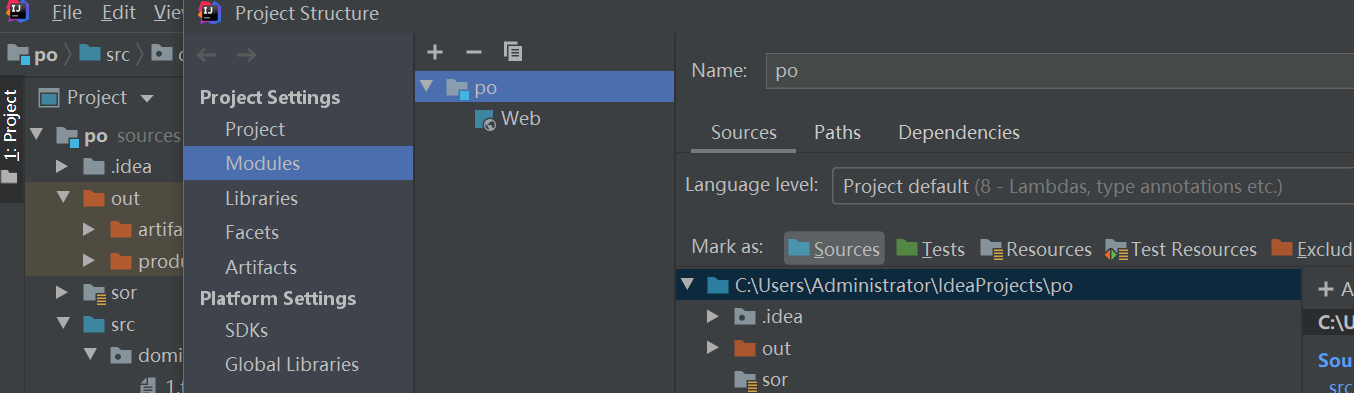Click the forward arrow in Project Structure

click(246, 54)
